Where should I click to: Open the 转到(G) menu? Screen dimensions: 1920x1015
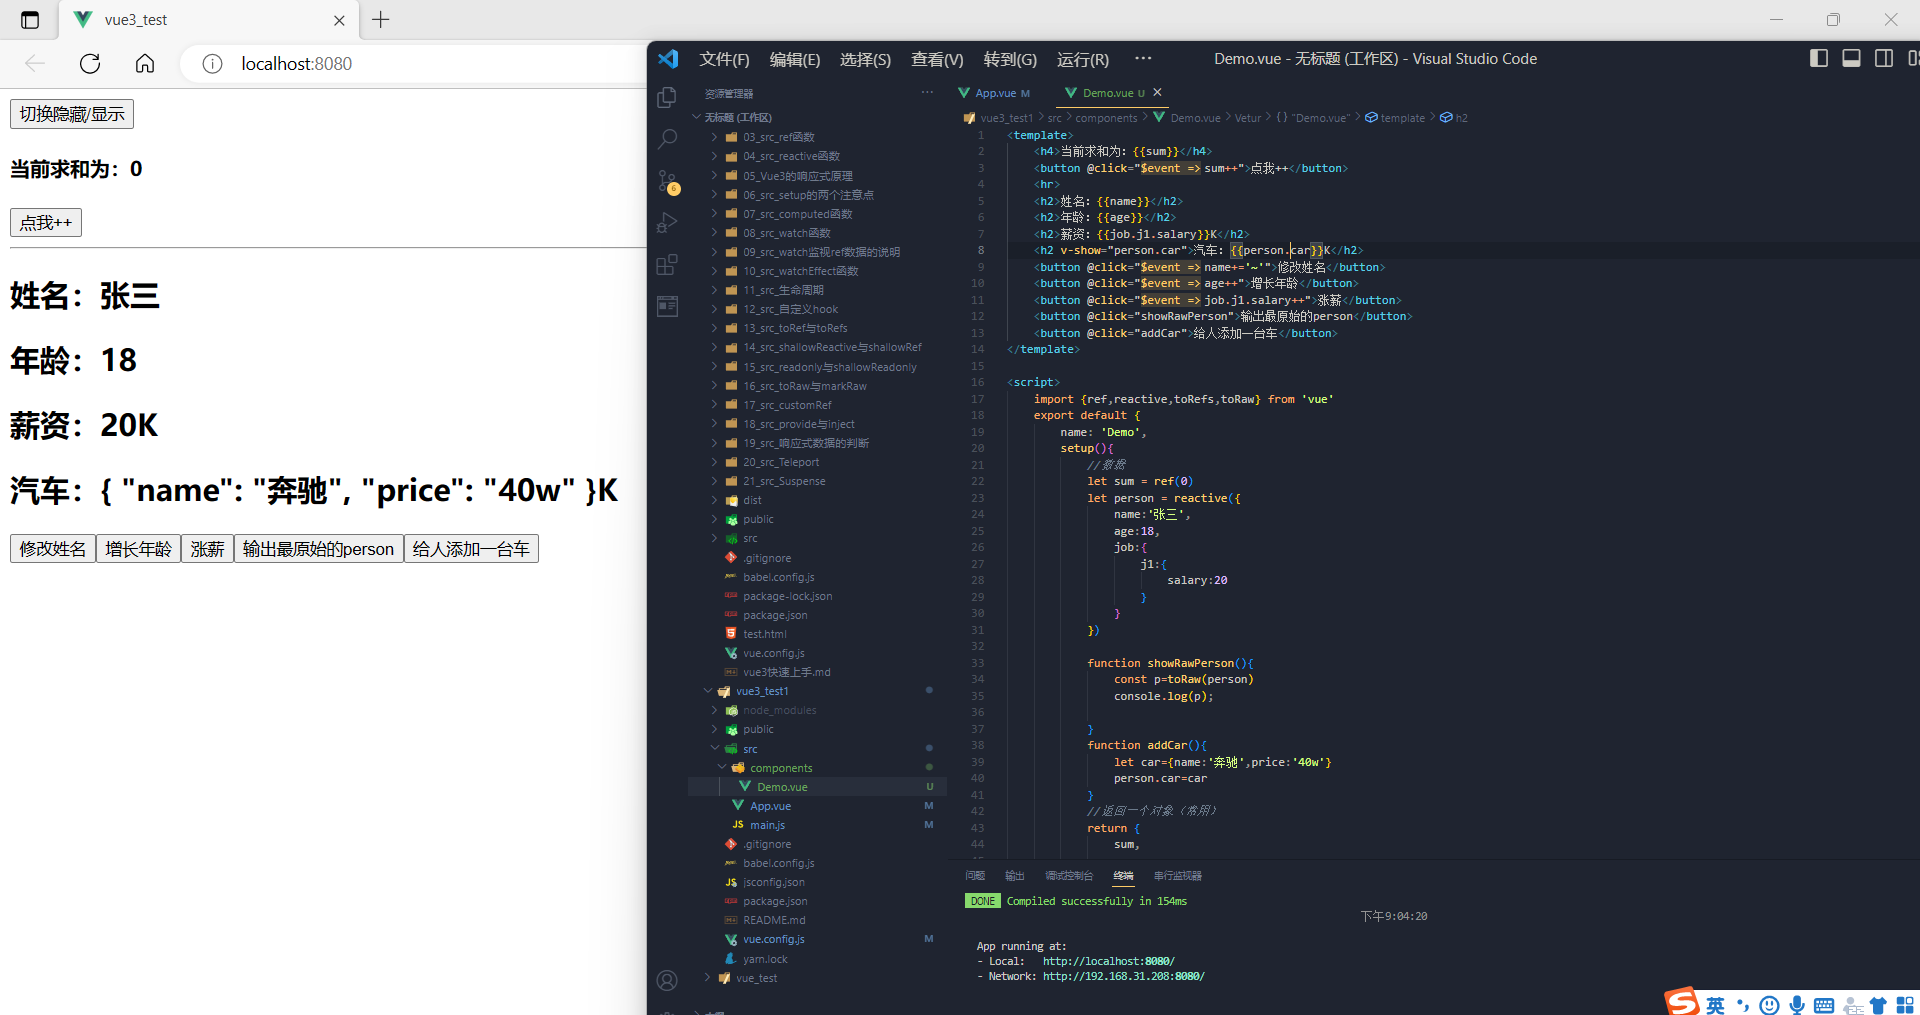pyautogui.click(x=1010, y=59)
